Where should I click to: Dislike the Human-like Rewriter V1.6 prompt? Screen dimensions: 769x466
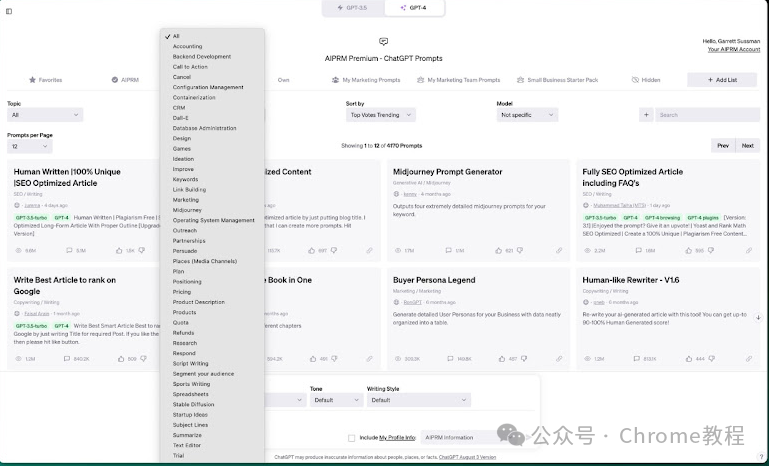point(711,359)
